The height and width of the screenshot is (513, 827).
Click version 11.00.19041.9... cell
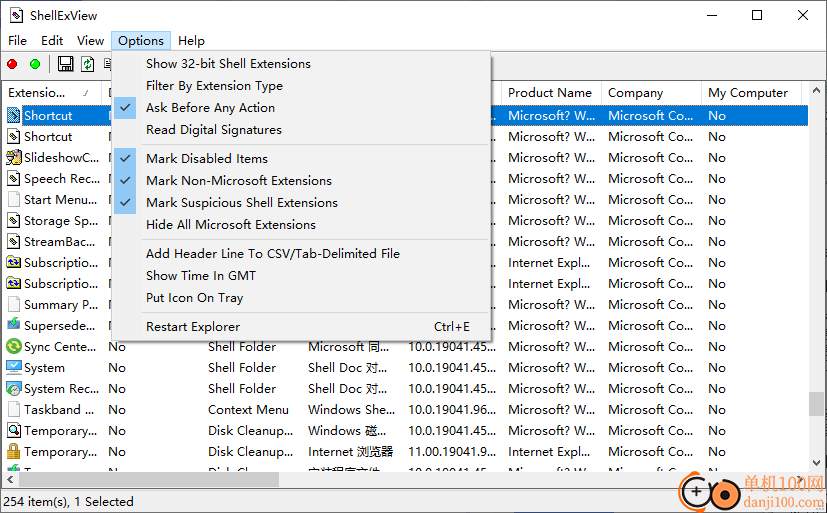click(452, 452)
